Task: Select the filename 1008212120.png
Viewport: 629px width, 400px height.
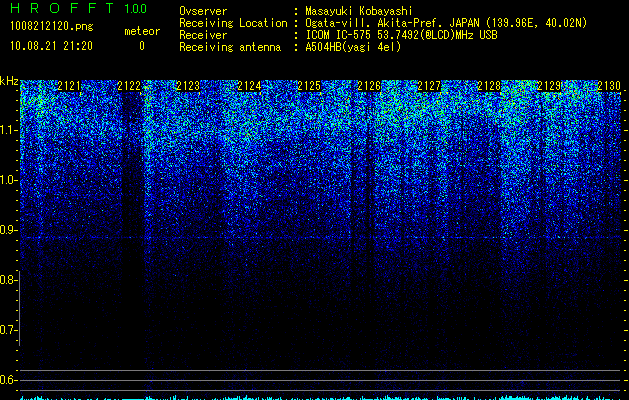Action: (52, 27)
